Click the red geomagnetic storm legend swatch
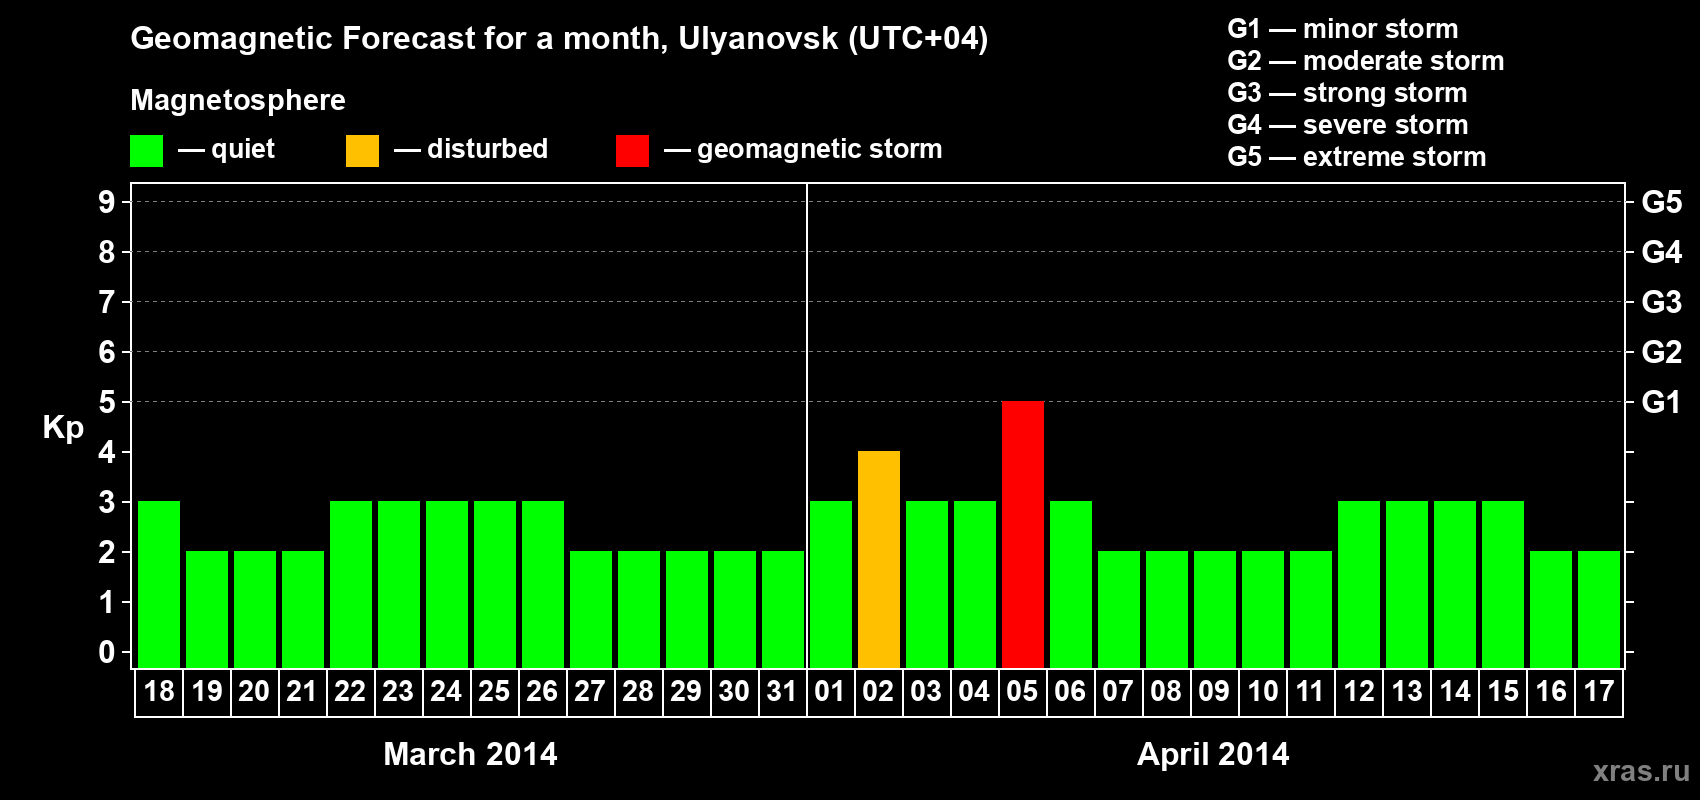This screenshot has height=800, width=1700. tap(632, 151)
